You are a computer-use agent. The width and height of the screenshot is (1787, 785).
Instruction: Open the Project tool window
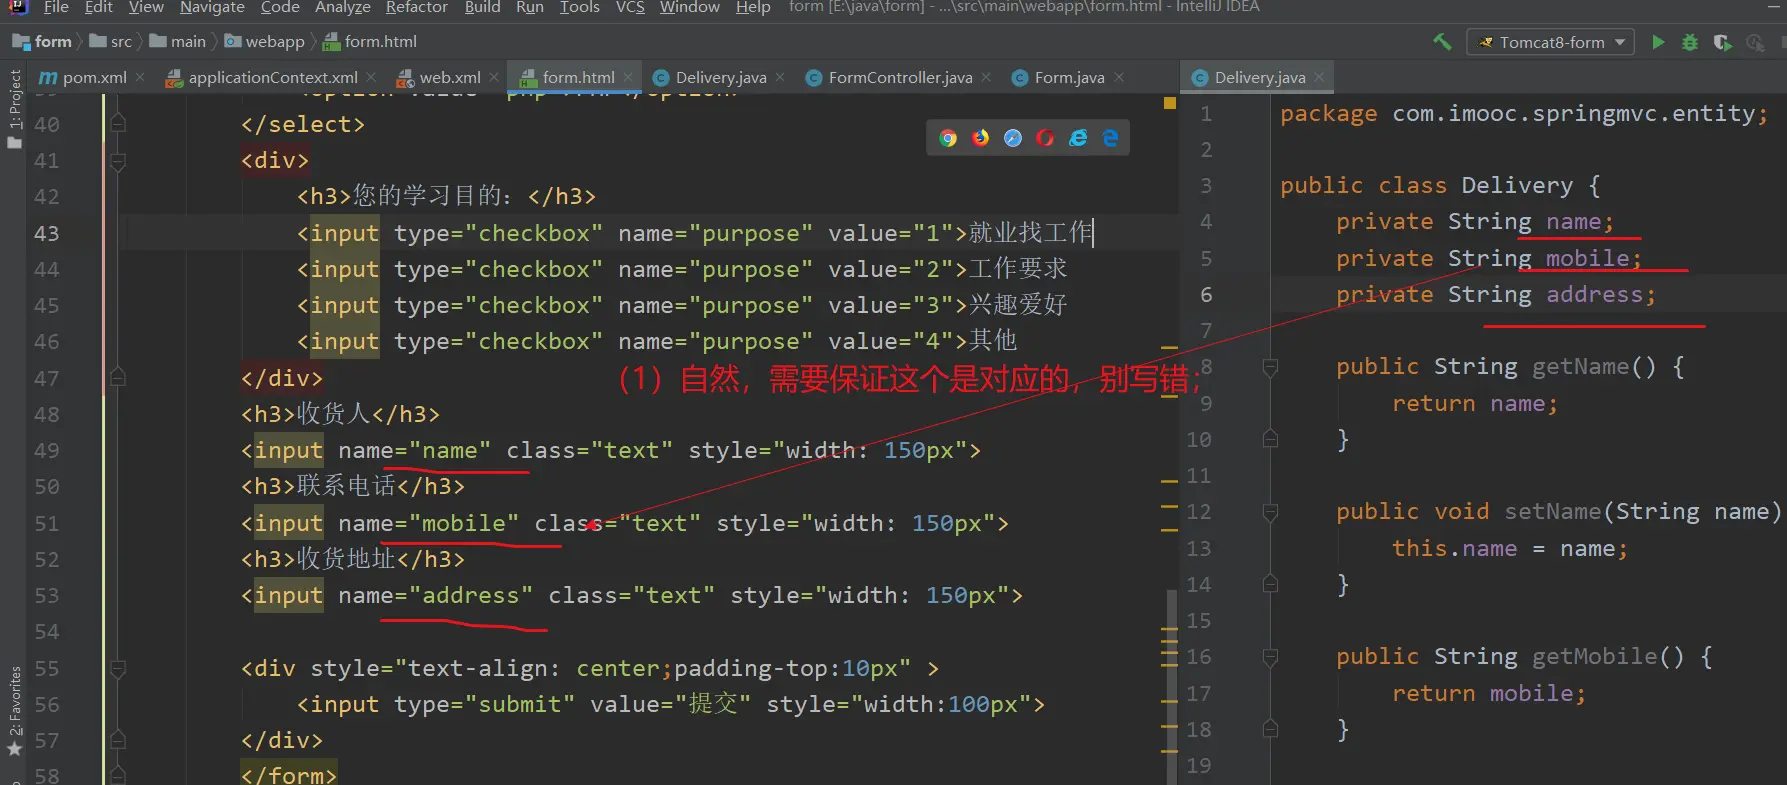pyautogui.click(x=15, y=108)
